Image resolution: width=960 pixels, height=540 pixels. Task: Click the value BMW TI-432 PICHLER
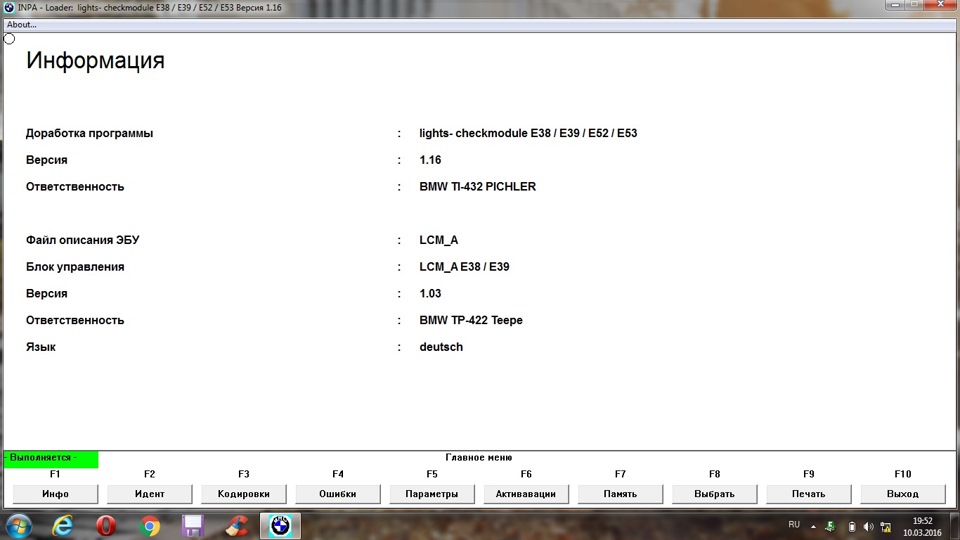(x=478, y=187)
